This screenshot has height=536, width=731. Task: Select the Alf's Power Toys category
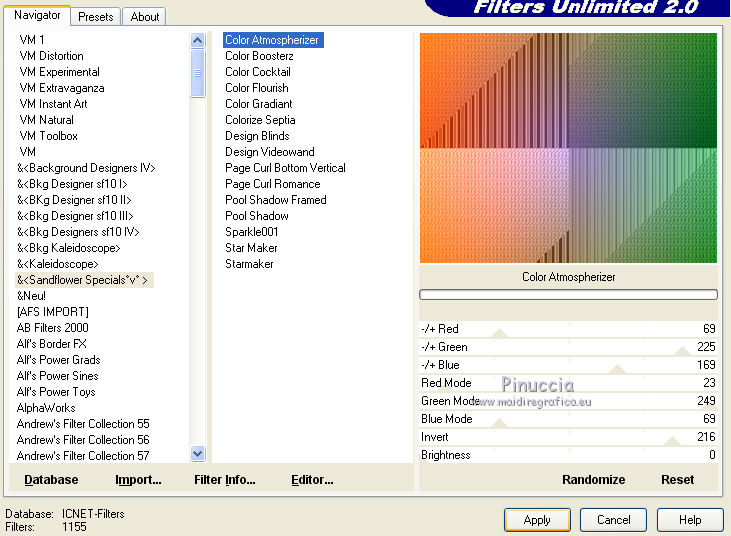click(x=56, y=392)
